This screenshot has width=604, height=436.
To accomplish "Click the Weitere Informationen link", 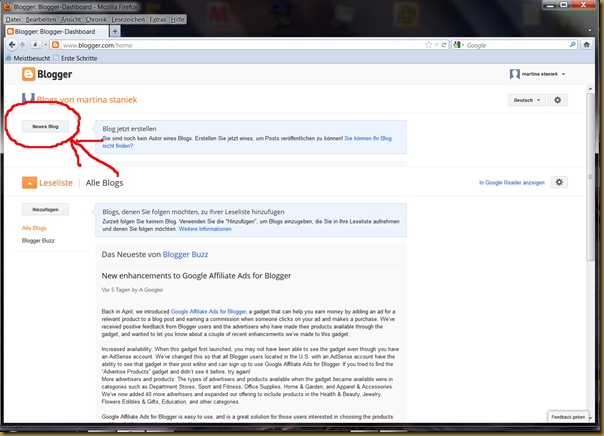I will click(x=205, y=229).
